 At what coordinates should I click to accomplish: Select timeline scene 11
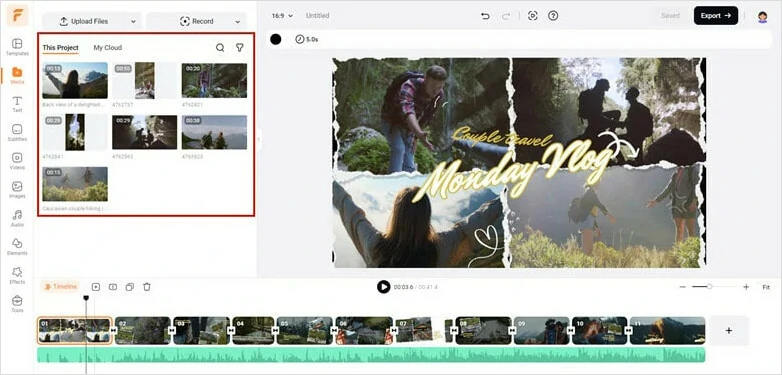point(667,331)
